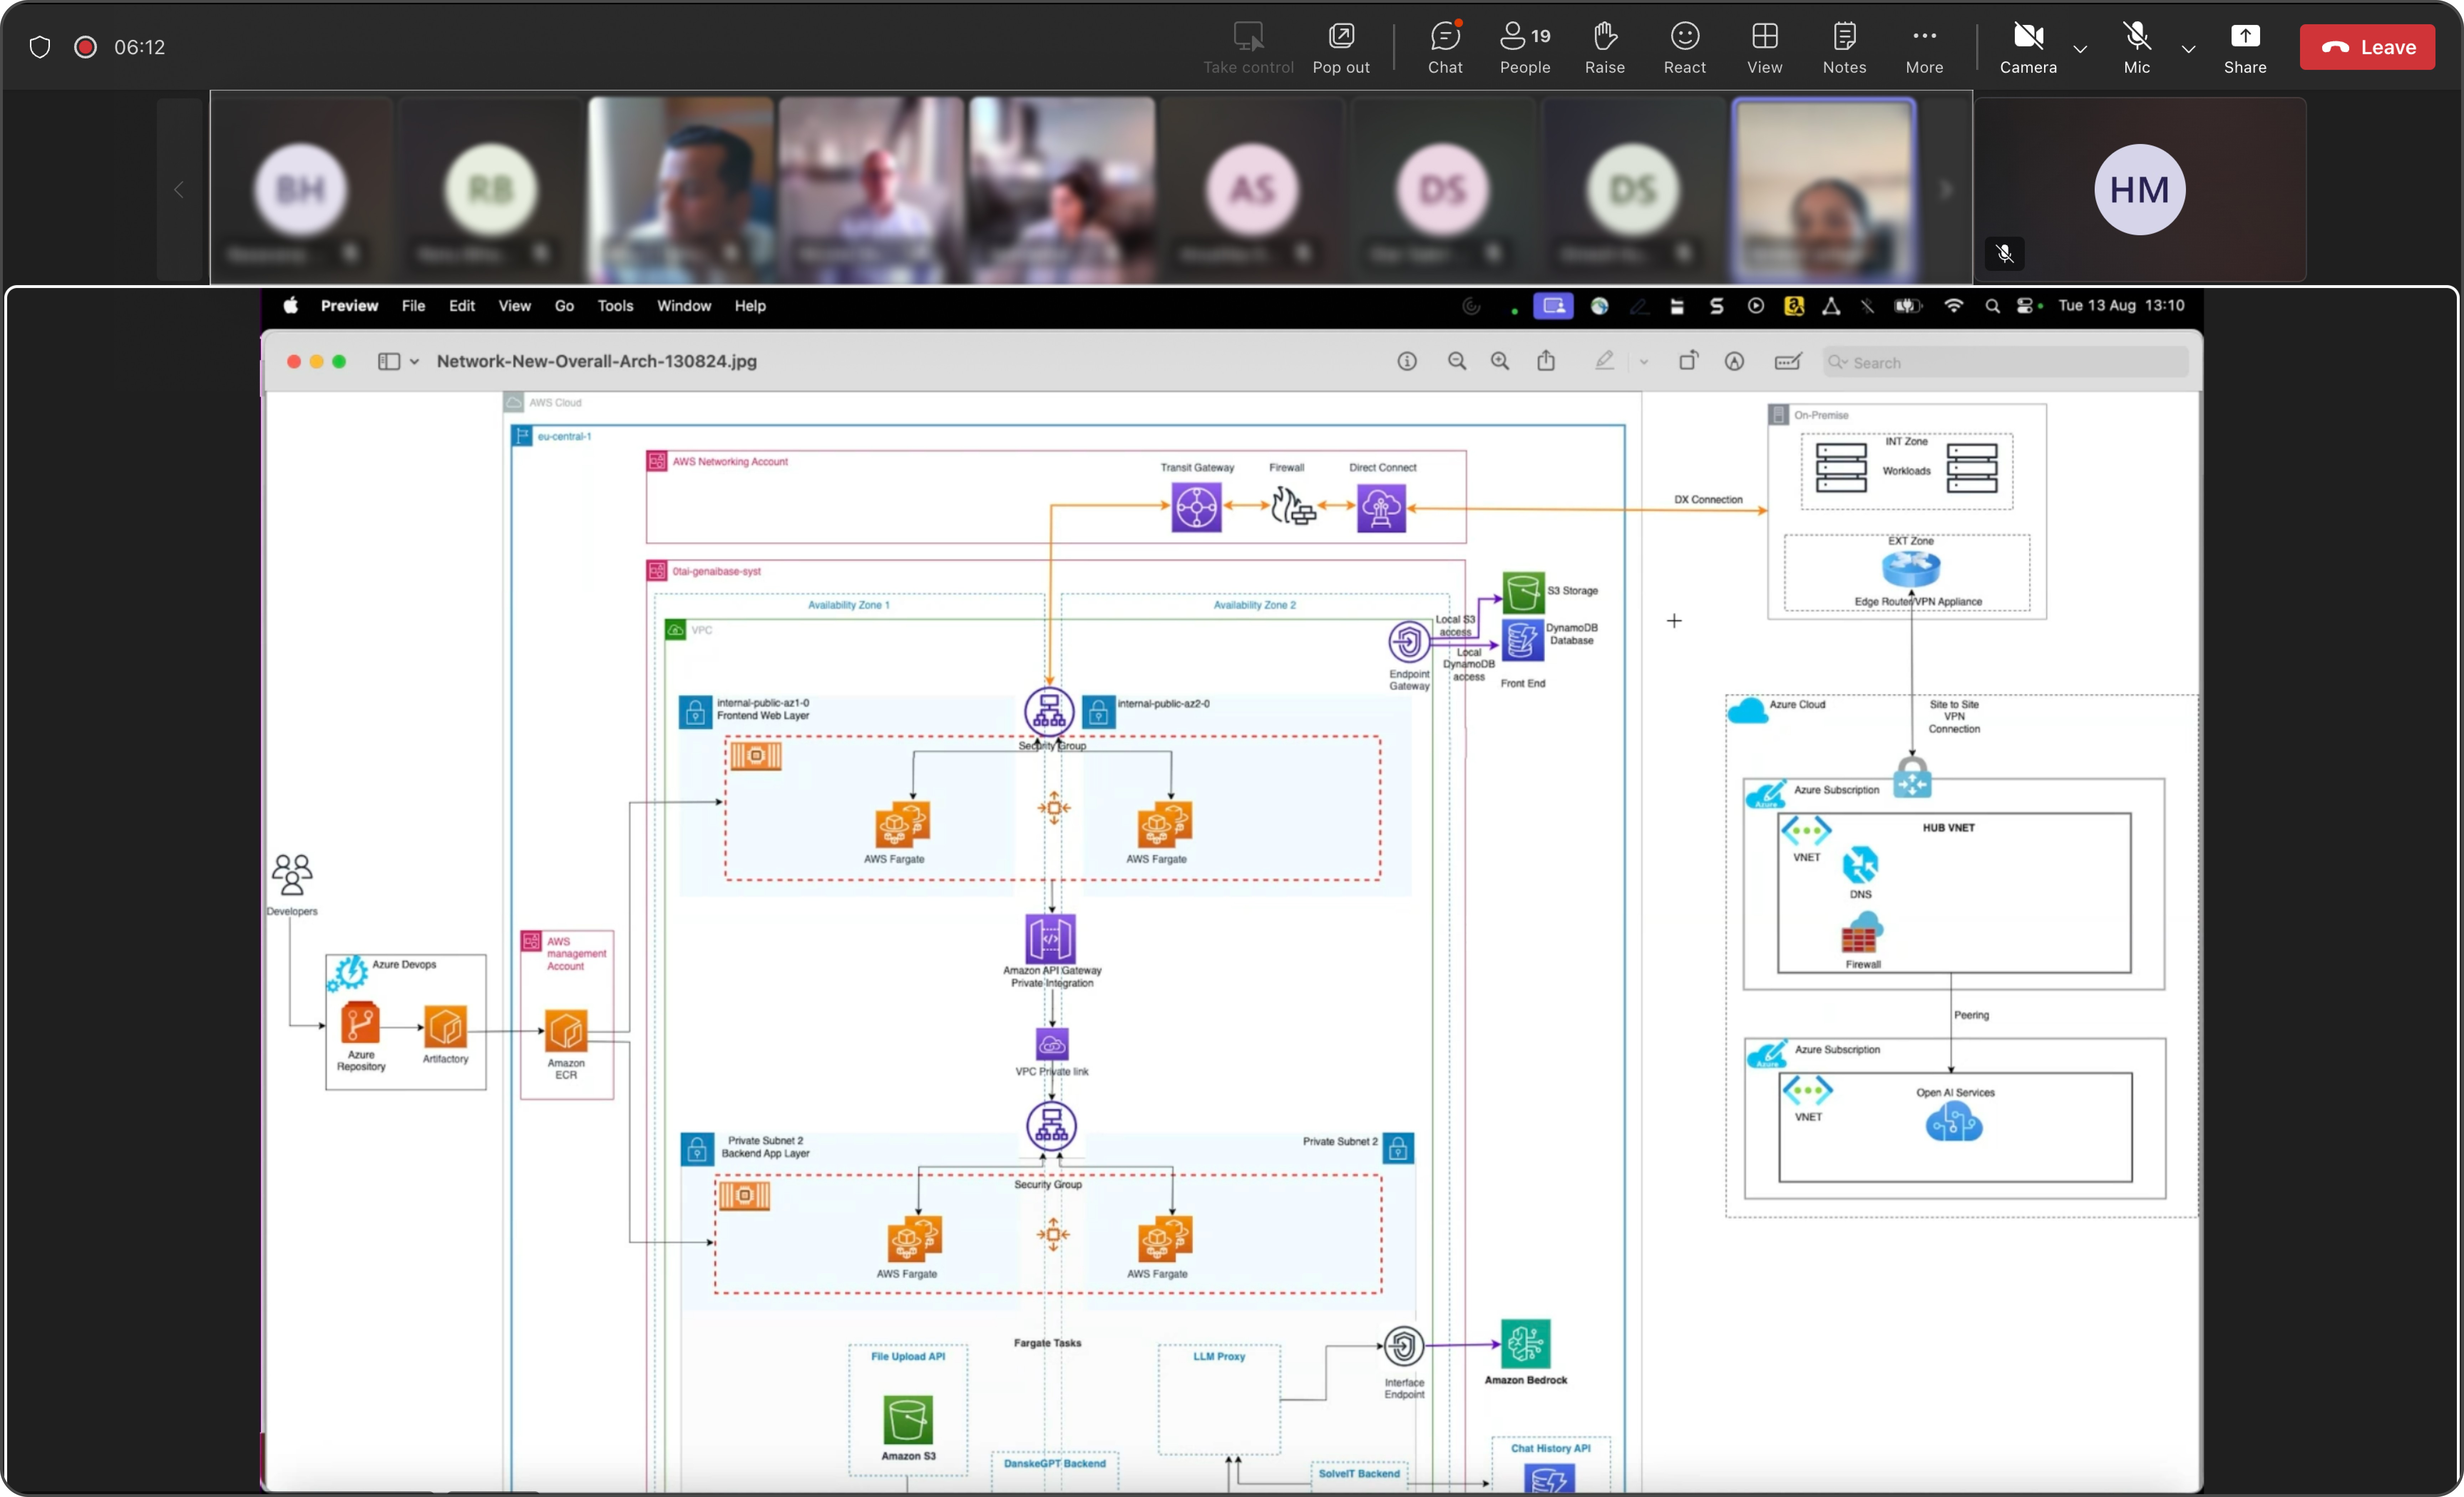Viewport: 2464px width, 1497px height.
Task: Open the React emoji picker
Action: coord(1684,47)
